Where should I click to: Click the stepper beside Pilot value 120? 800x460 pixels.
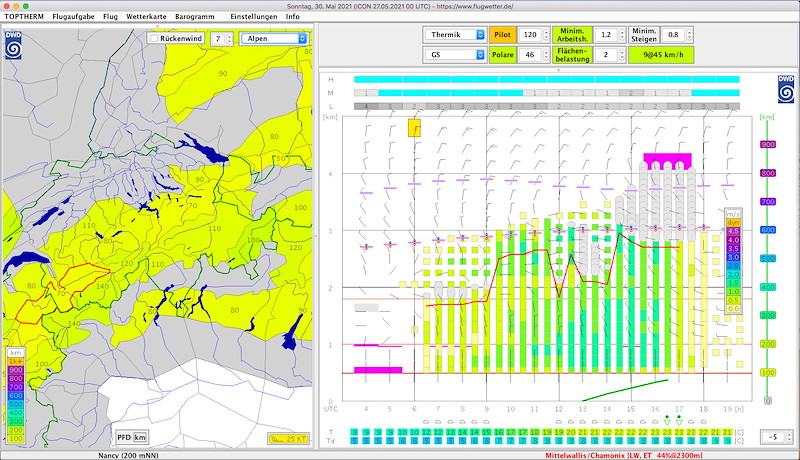[x=546, y=35]
